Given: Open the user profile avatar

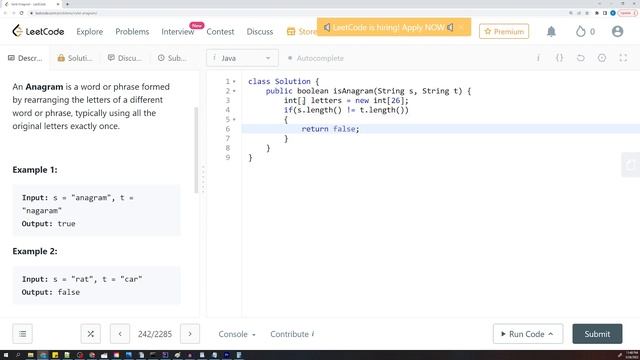Looking at the screenshot, I should tap(617, 31).
